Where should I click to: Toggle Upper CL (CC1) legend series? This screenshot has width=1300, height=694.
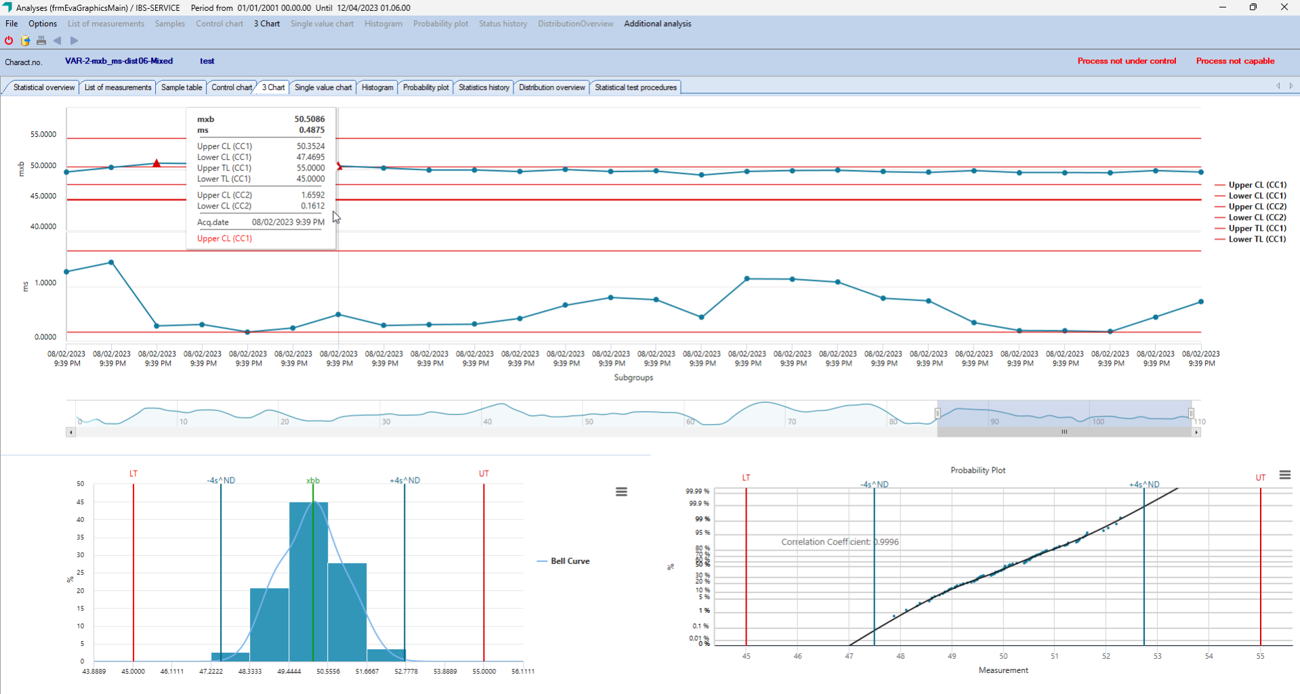1256,185
